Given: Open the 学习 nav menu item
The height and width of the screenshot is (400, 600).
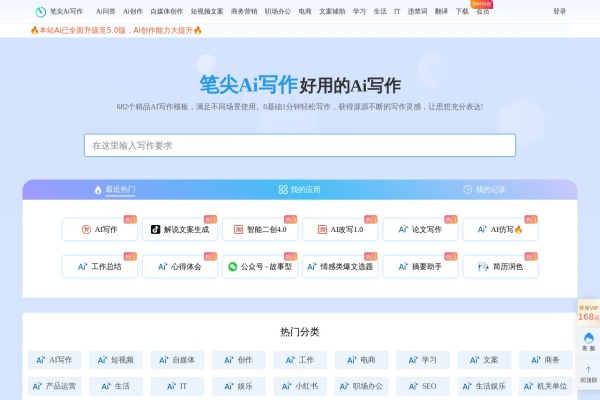Looking at the screenshot, I should click(x=359, y=11).
